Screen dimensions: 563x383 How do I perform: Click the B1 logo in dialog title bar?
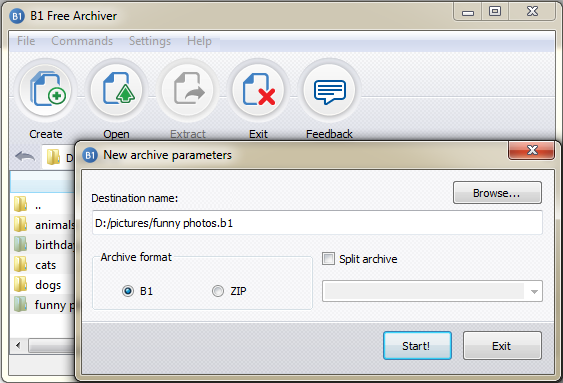point(90,155)
